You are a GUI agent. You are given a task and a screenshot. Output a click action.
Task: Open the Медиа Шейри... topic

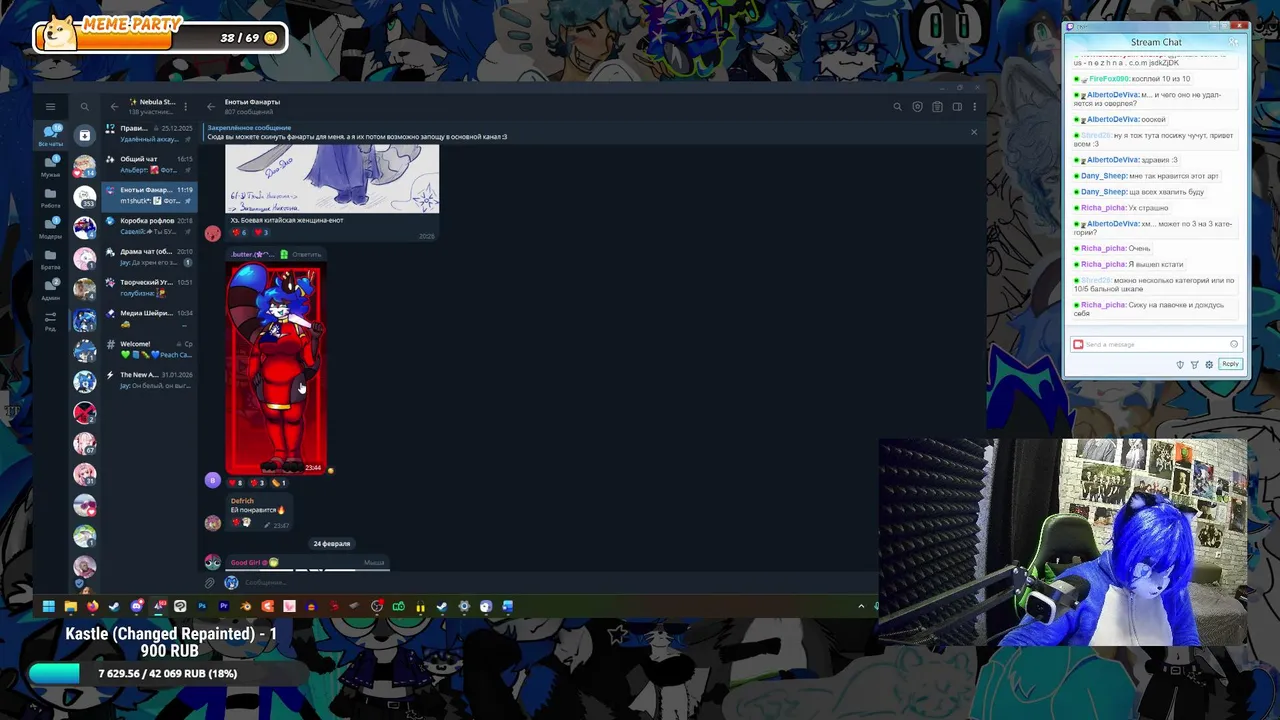150,319
